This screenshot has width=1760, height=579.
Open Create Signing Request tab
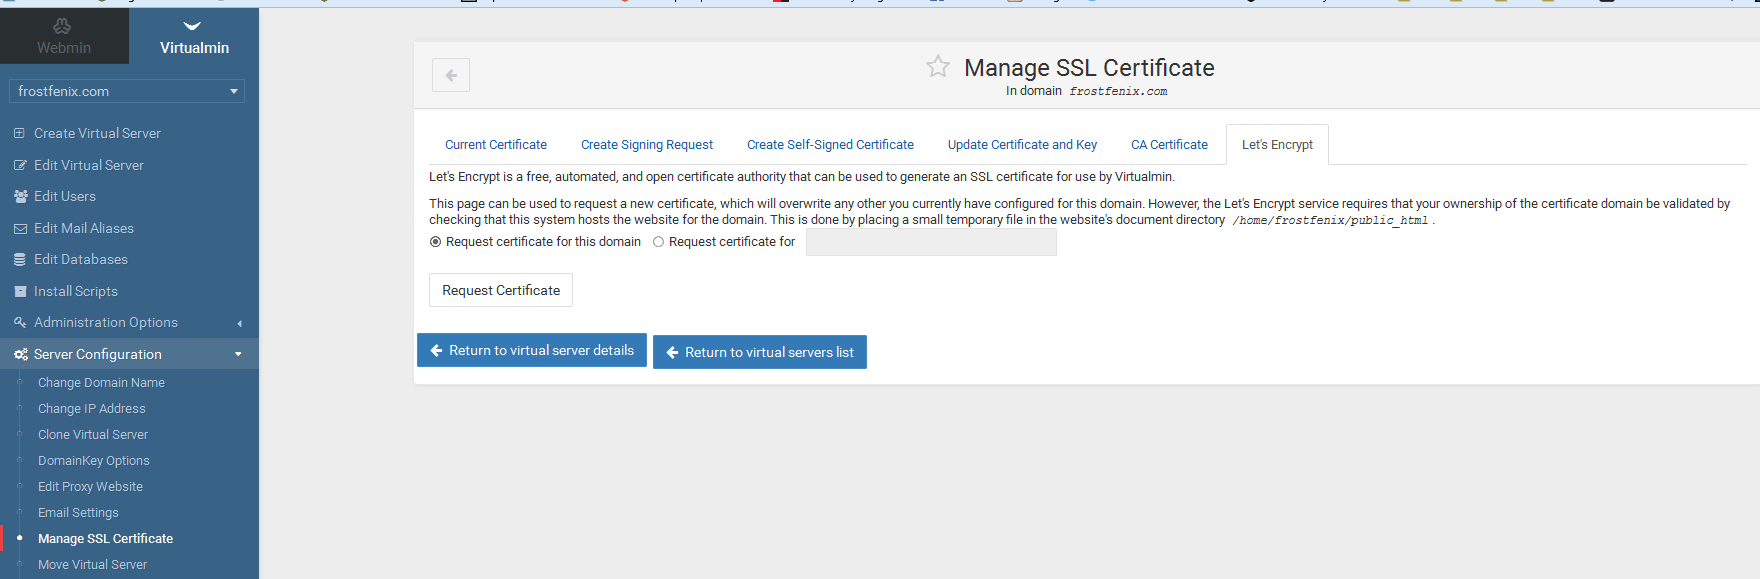[647, 145]
